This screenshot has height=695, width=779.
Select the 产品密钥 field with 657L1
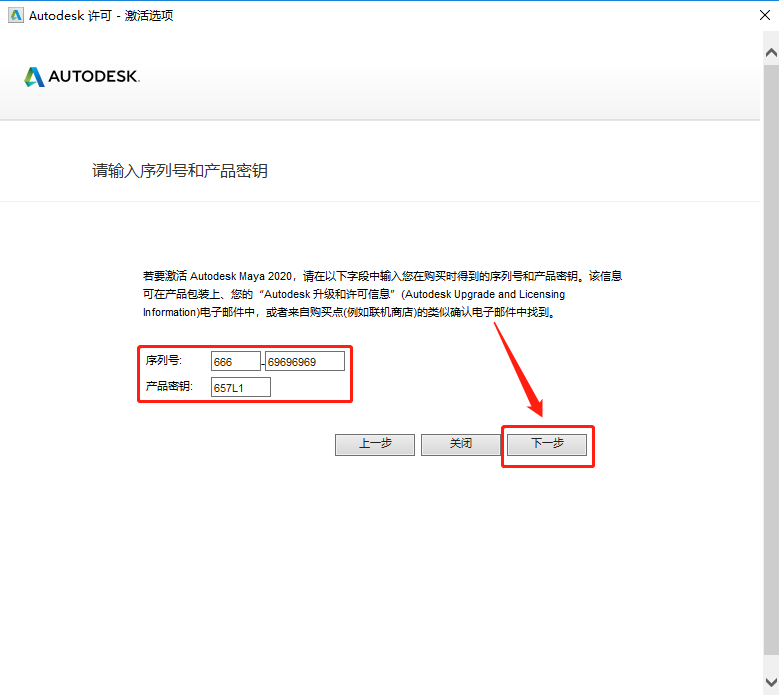click(240, 387)
